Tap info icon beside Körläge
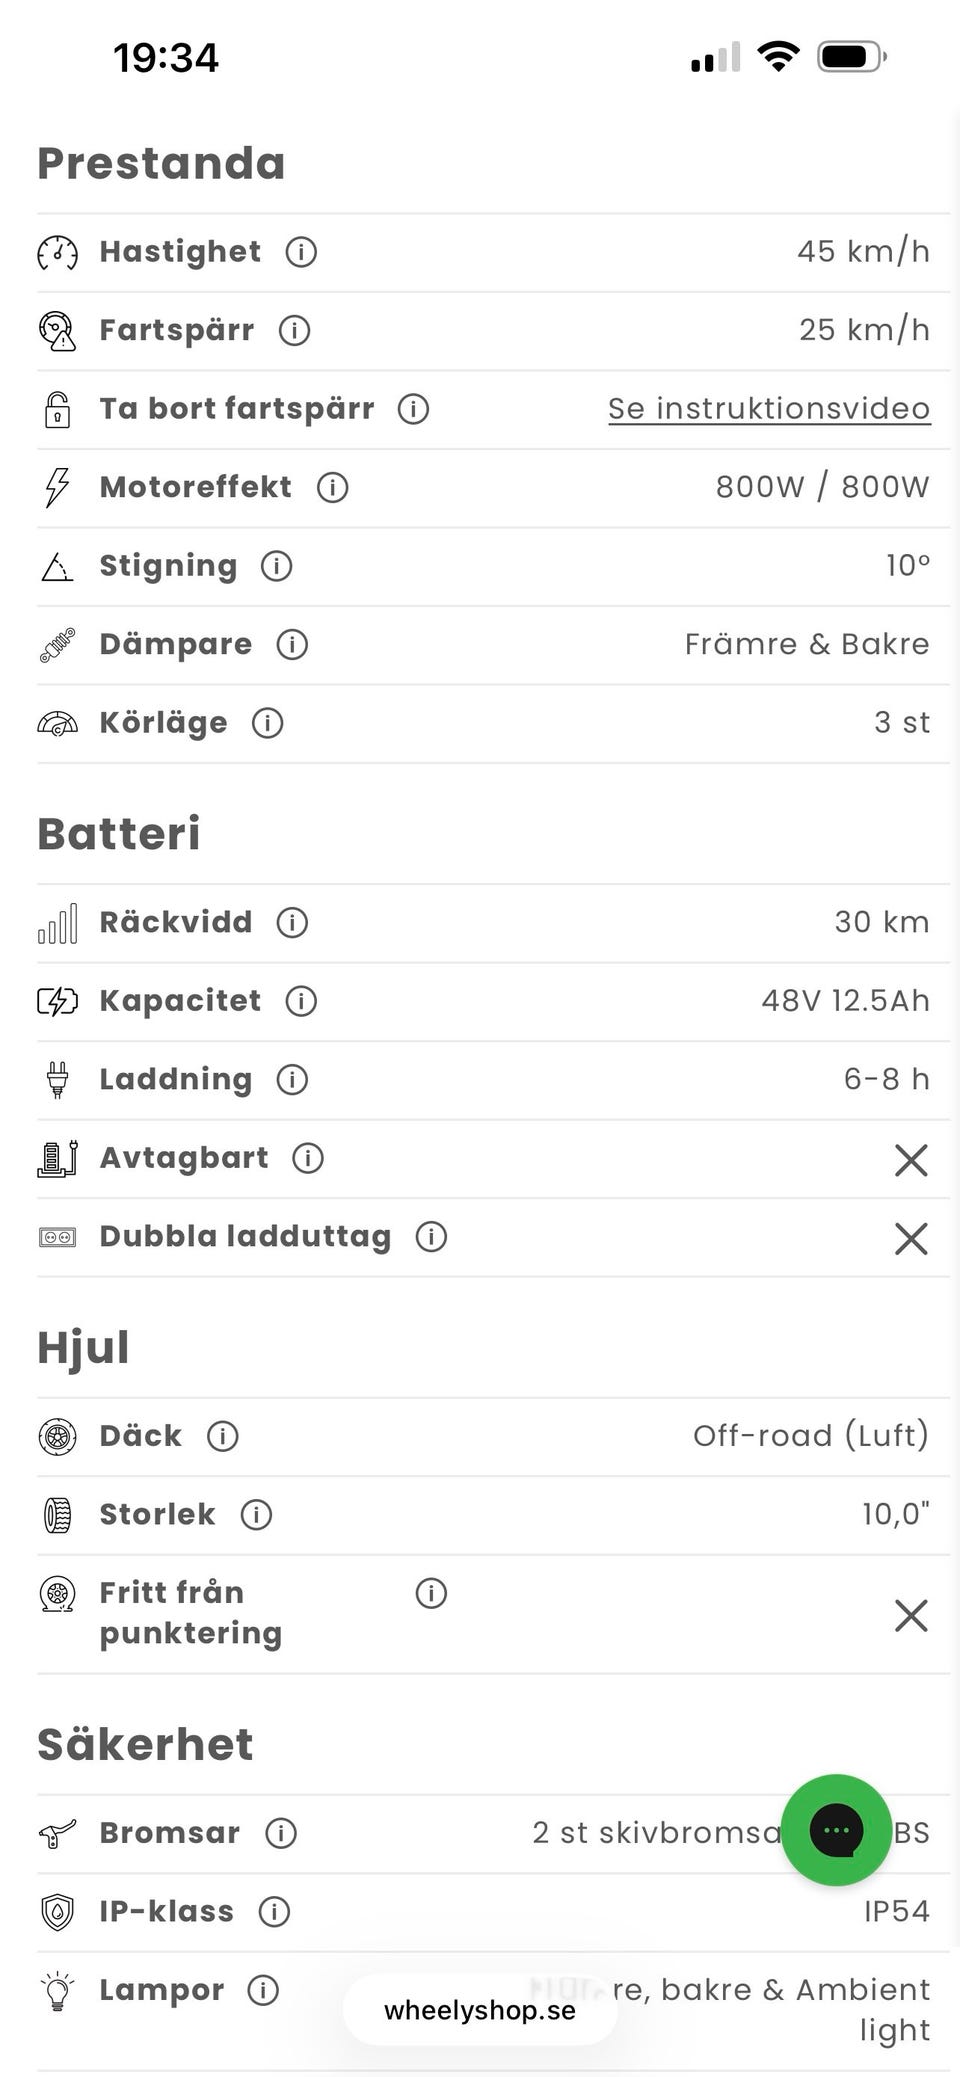The image size is (960, 2077). [267, 723]
